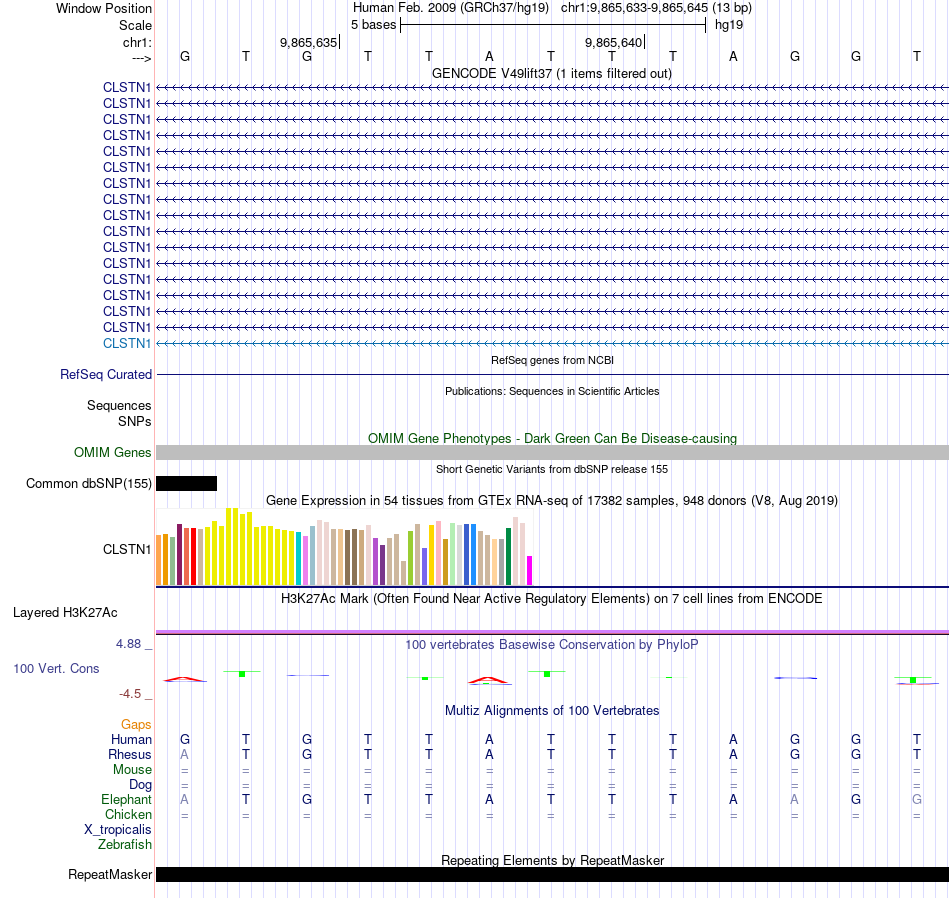The image size is (950, 898).
Task: Click the '4.88' upper conservation axis value
Action: pos(128,644)
